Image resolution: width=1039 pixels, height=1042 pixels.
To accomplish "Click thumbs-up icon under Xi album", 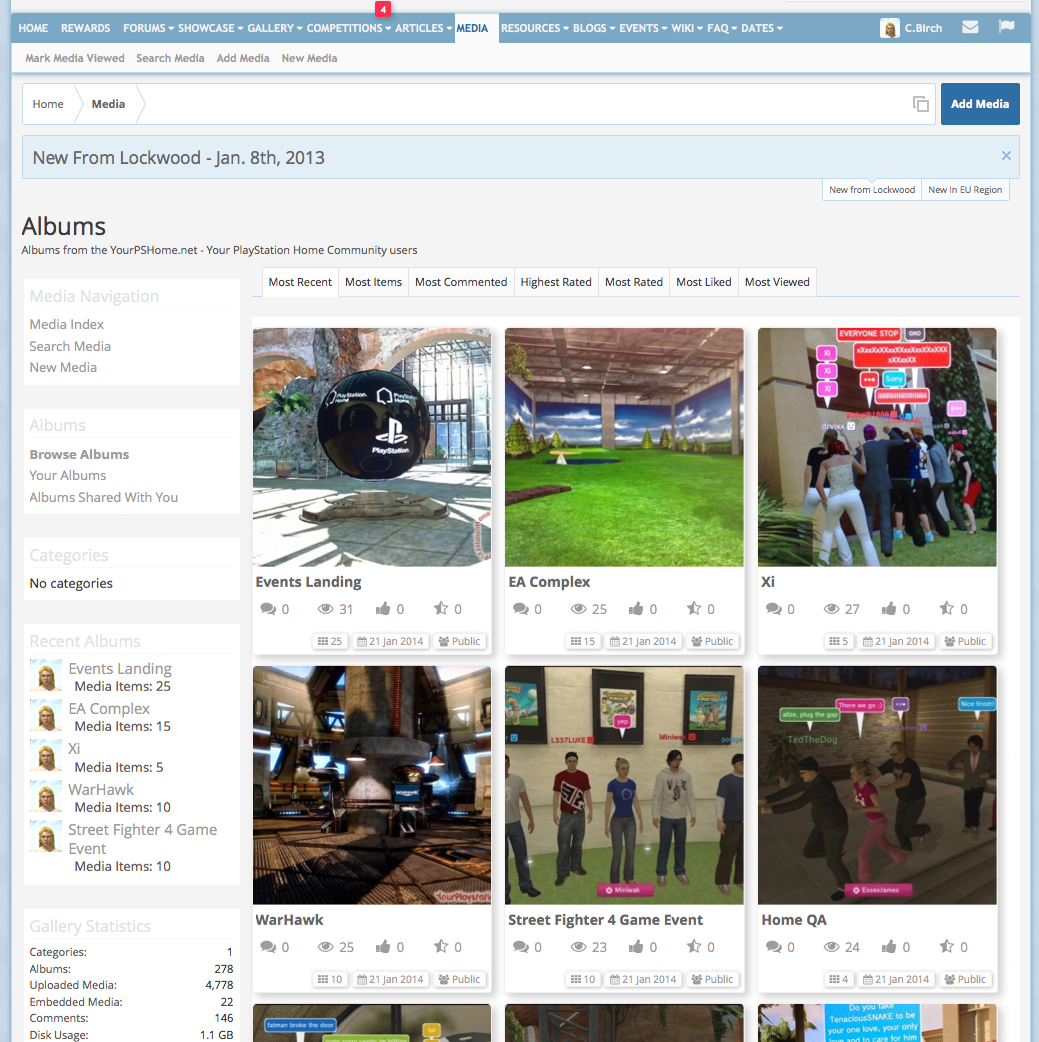I will [889, 609].
